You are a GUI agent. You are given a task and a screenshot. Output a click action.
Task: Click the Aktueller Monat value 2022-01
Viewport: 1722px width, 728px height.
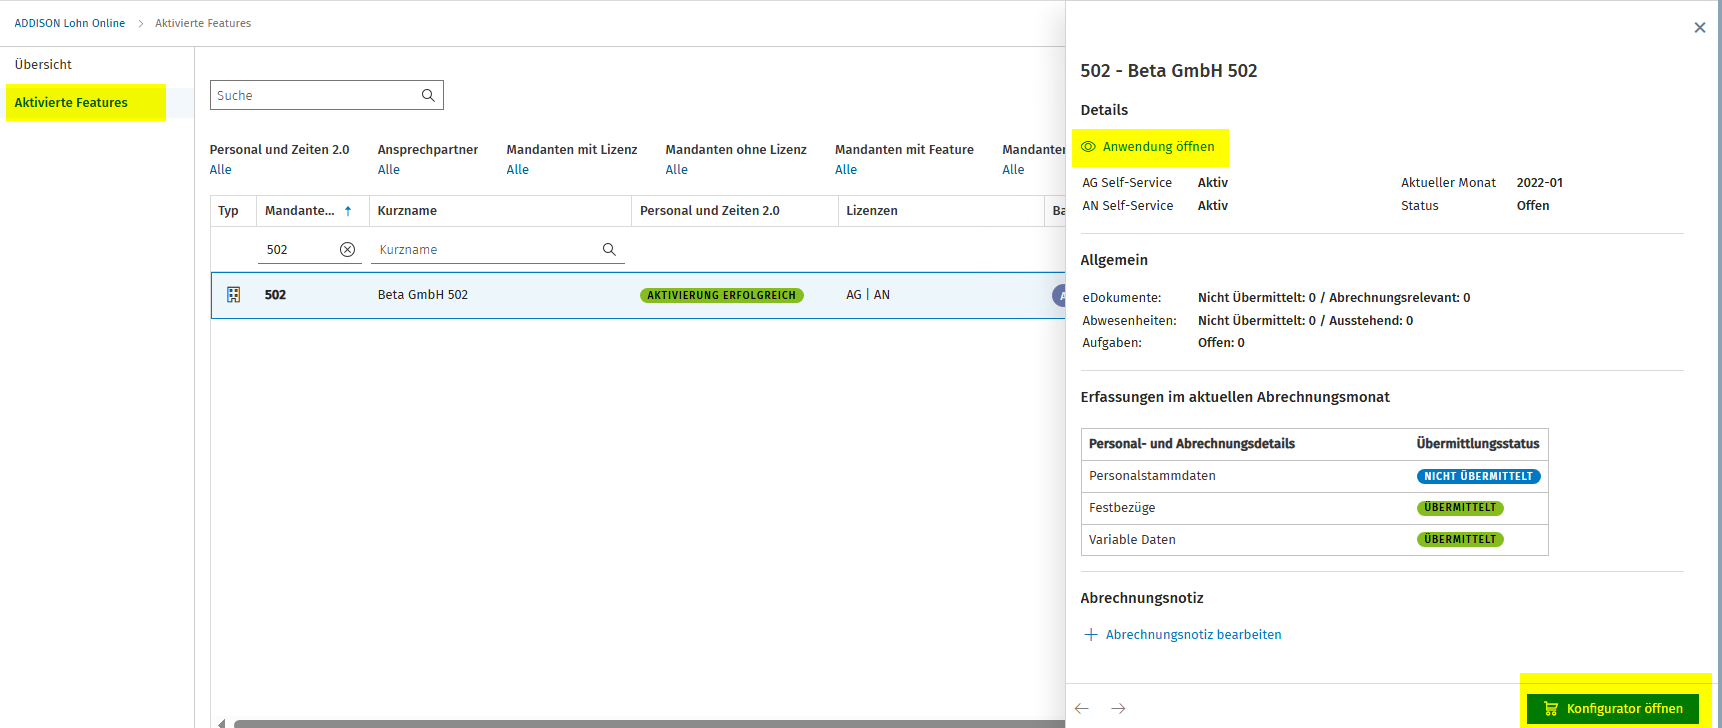coord(1540,183)
